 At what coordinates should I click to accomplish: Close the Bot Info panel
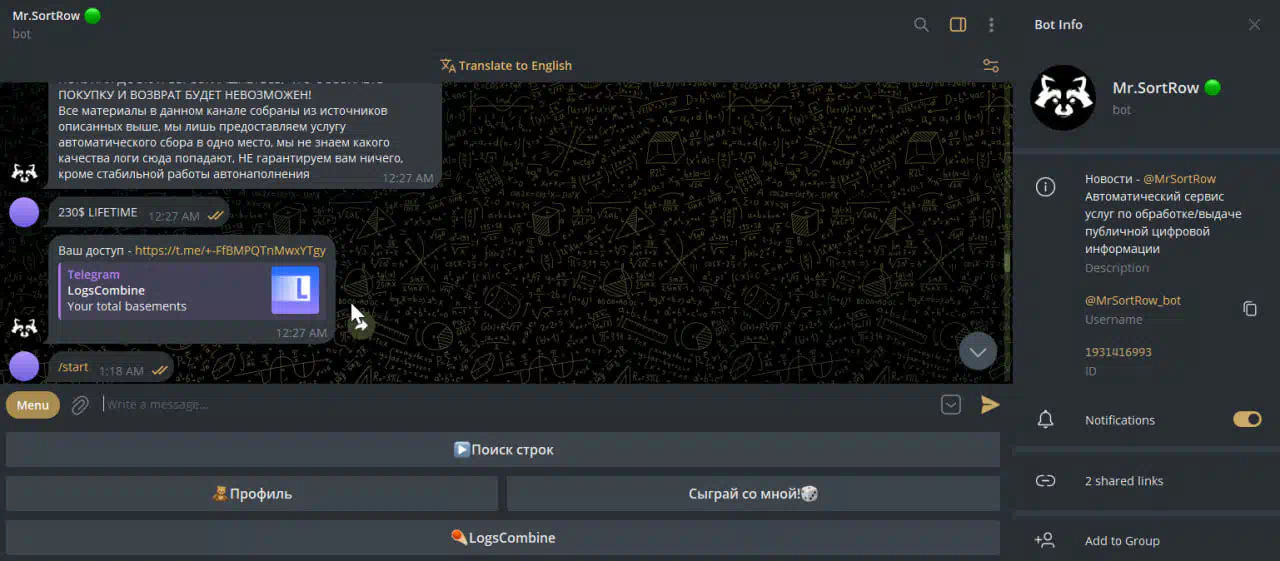(1254, 25)
